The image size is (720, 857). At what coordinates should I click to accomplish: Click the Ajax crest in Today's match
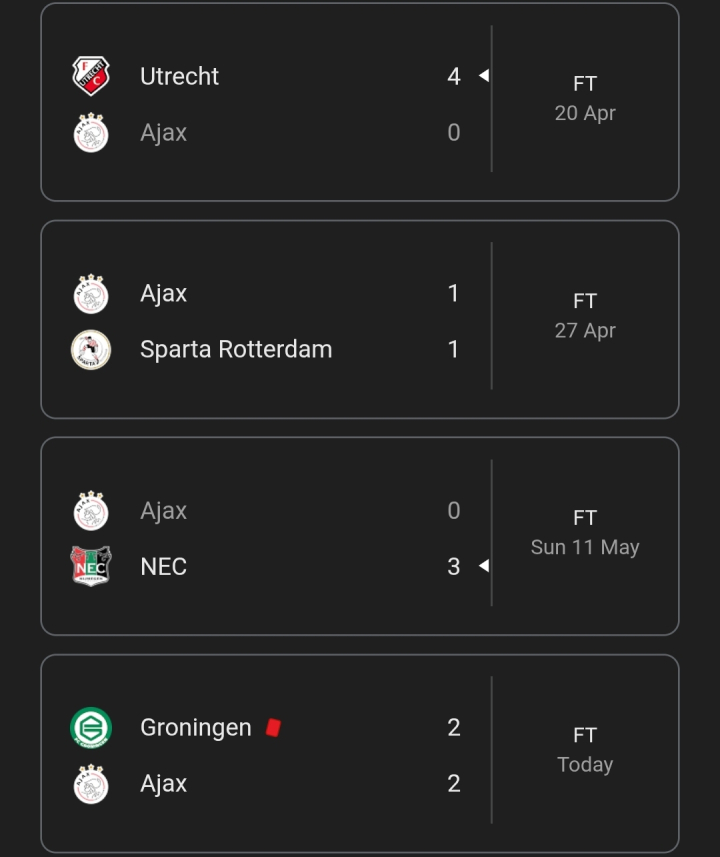pyautogui.click(x=91, y=784)
